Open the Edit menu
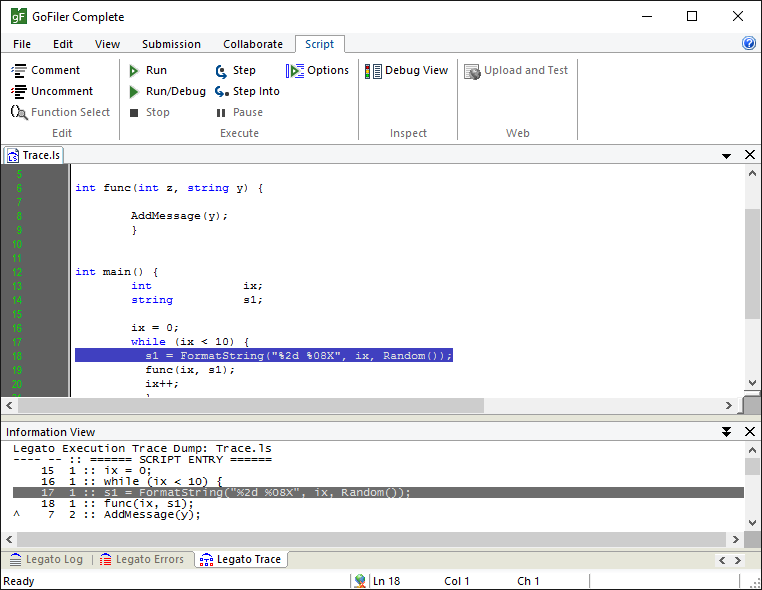Screen dimensions: 762x590 63,44
